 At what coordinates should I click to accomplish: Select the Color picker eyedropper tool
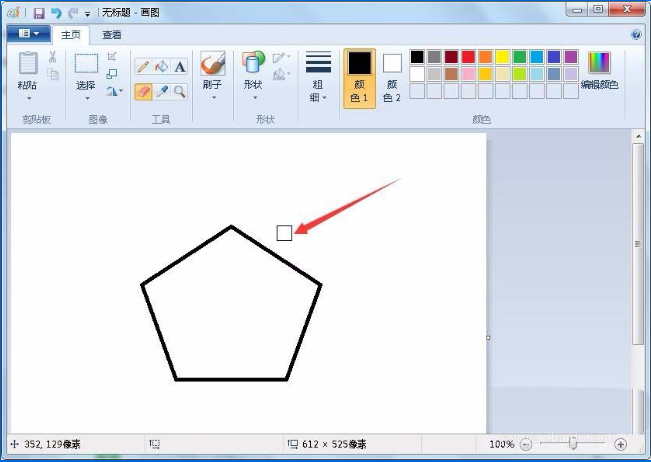coord(161,91)
